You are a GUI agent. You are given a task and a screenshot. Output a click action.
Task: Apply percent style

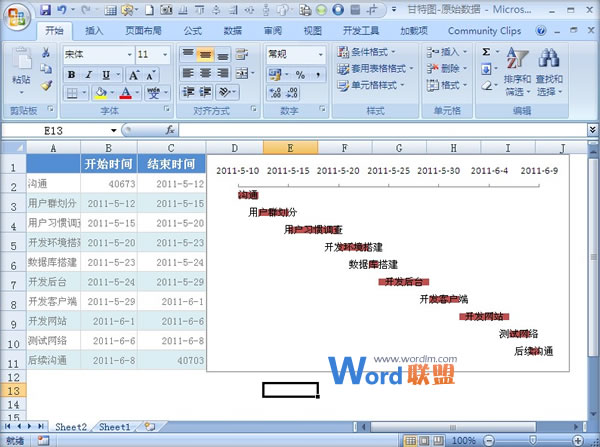300,75
